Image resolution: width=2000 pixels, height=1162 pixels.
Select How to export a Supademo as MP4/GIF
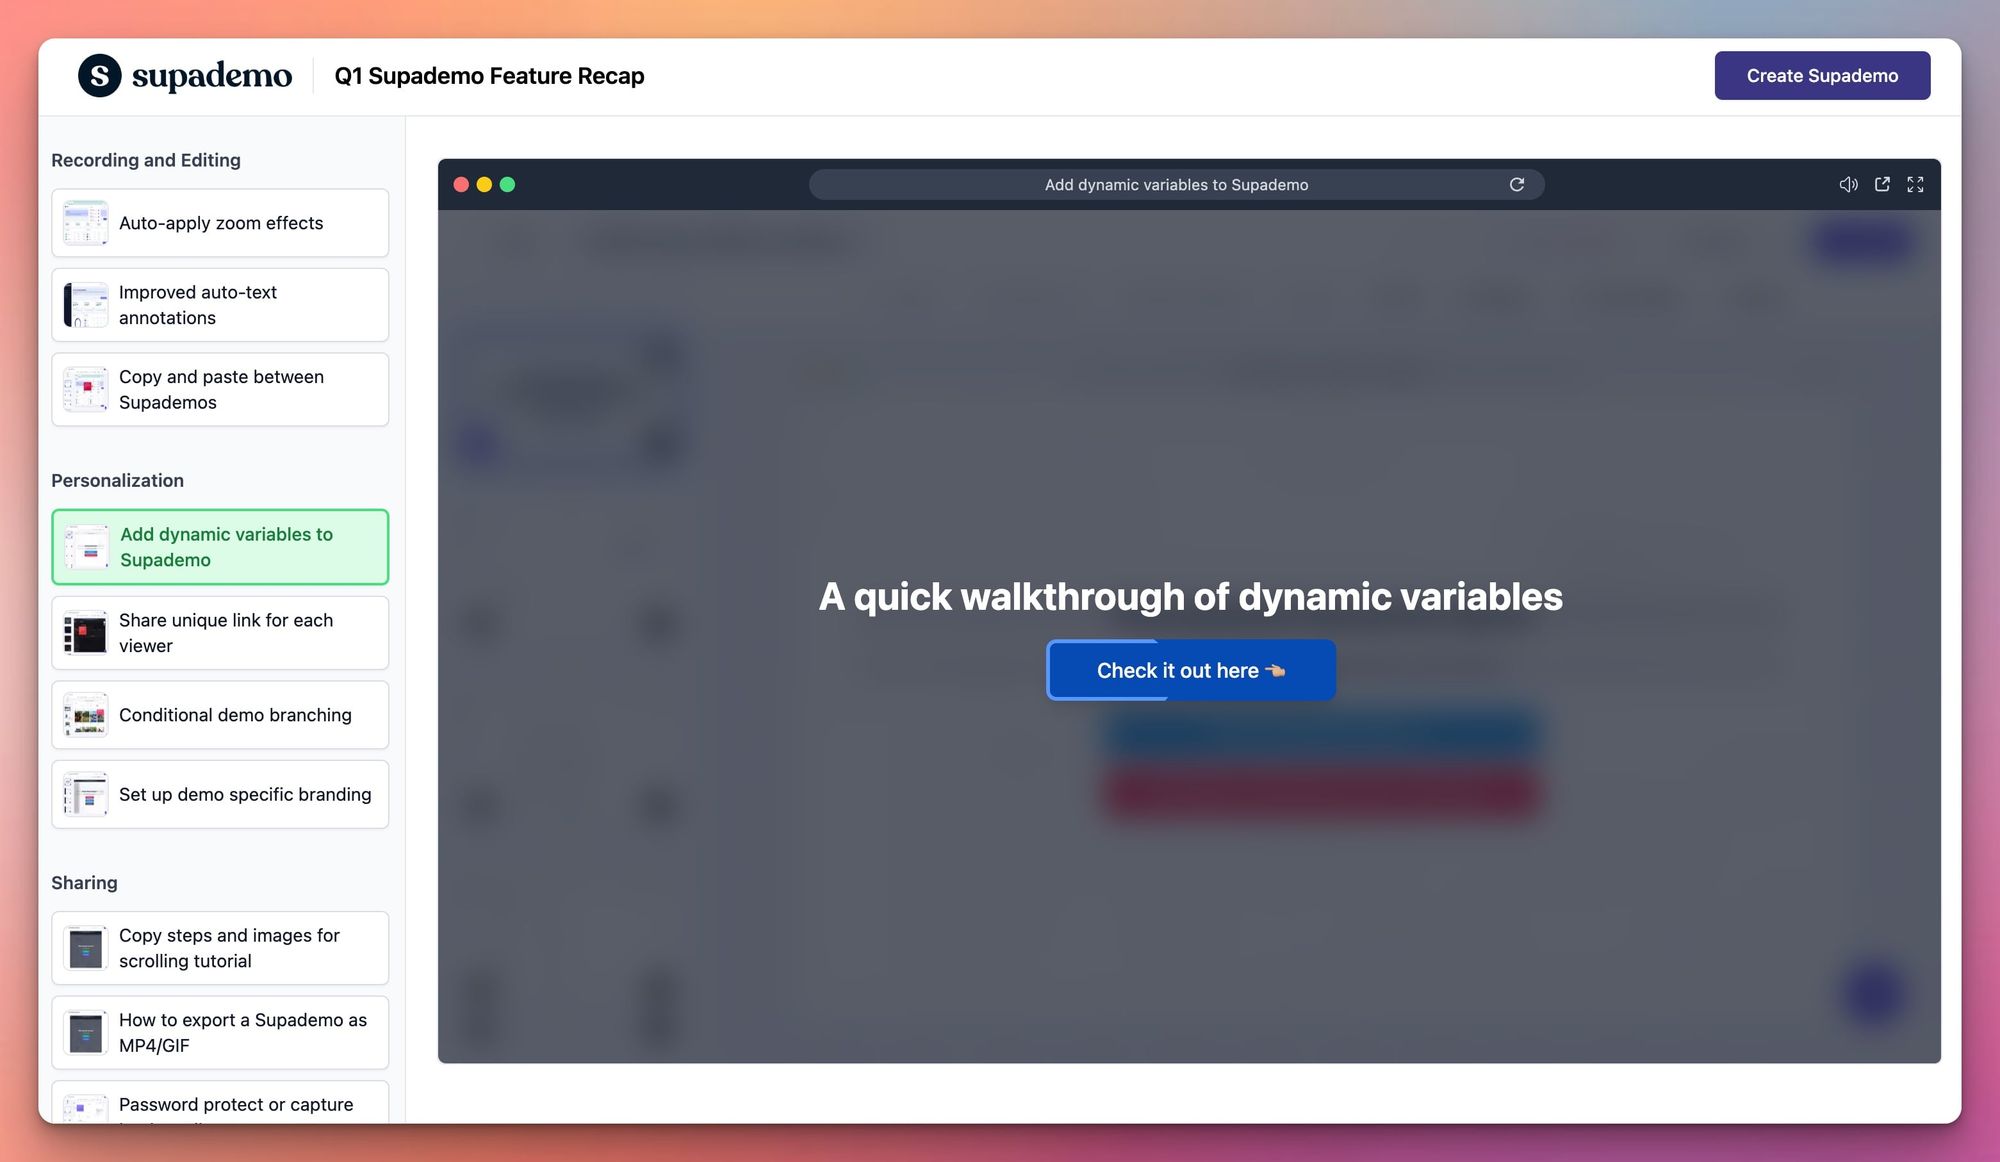tap(220, 1033)
